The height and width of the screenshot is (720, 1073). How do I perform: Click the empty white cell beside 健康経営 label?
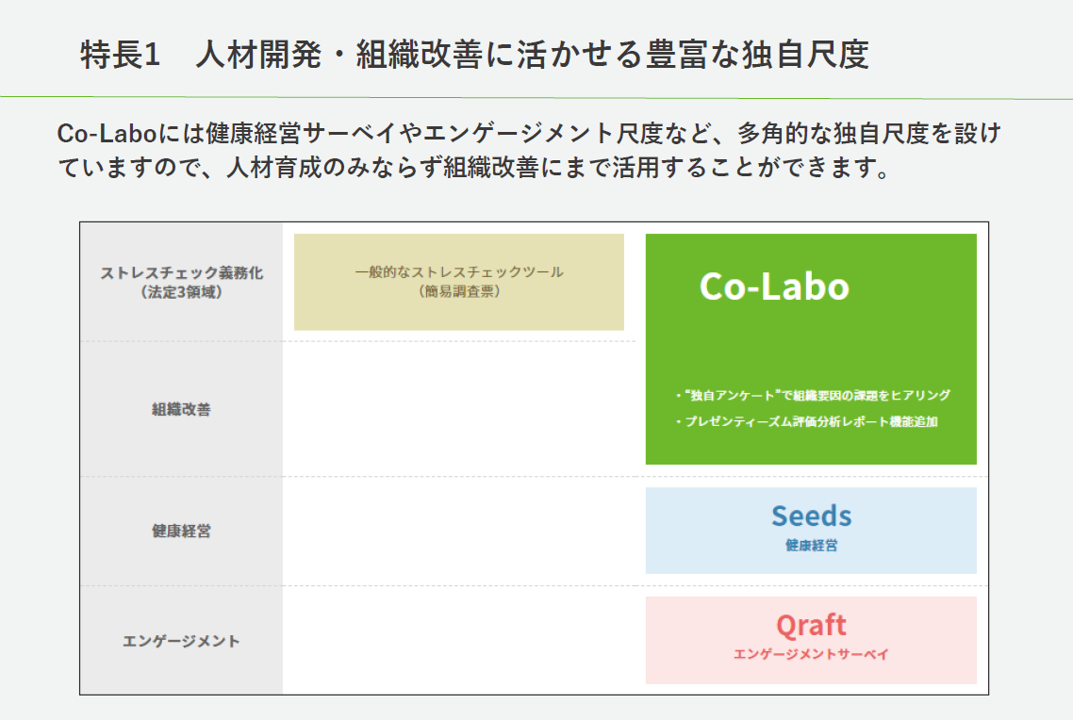[x=459, y=531]
